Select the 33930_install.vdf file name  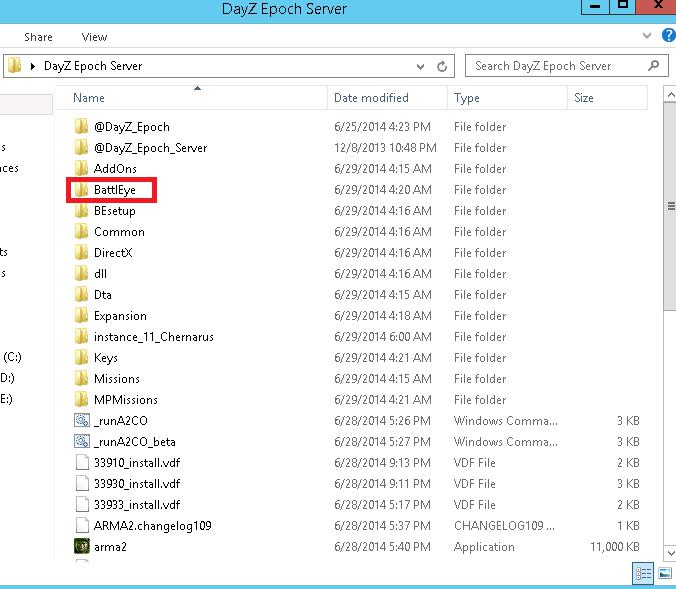click(137, 484)
